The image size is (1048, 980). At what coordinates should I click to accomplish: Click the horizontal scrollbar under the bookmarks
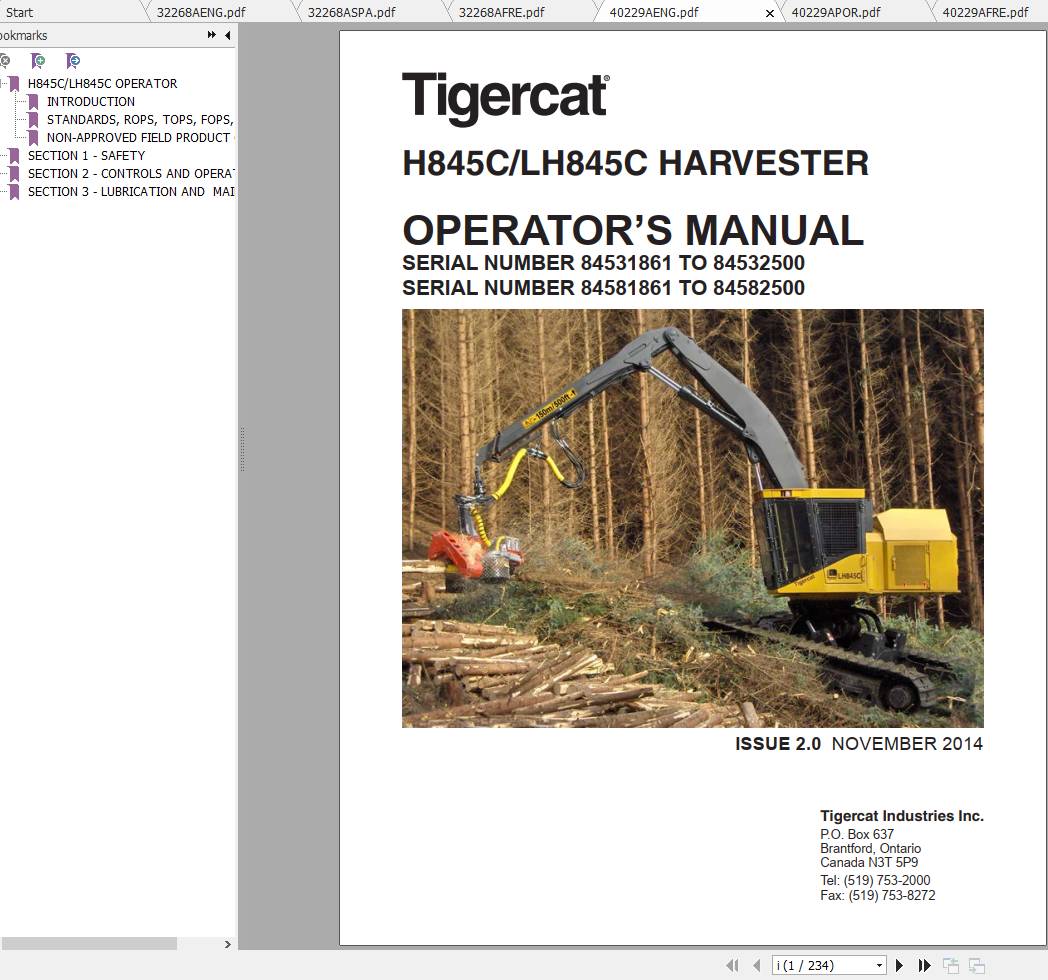tap(90, 942)
